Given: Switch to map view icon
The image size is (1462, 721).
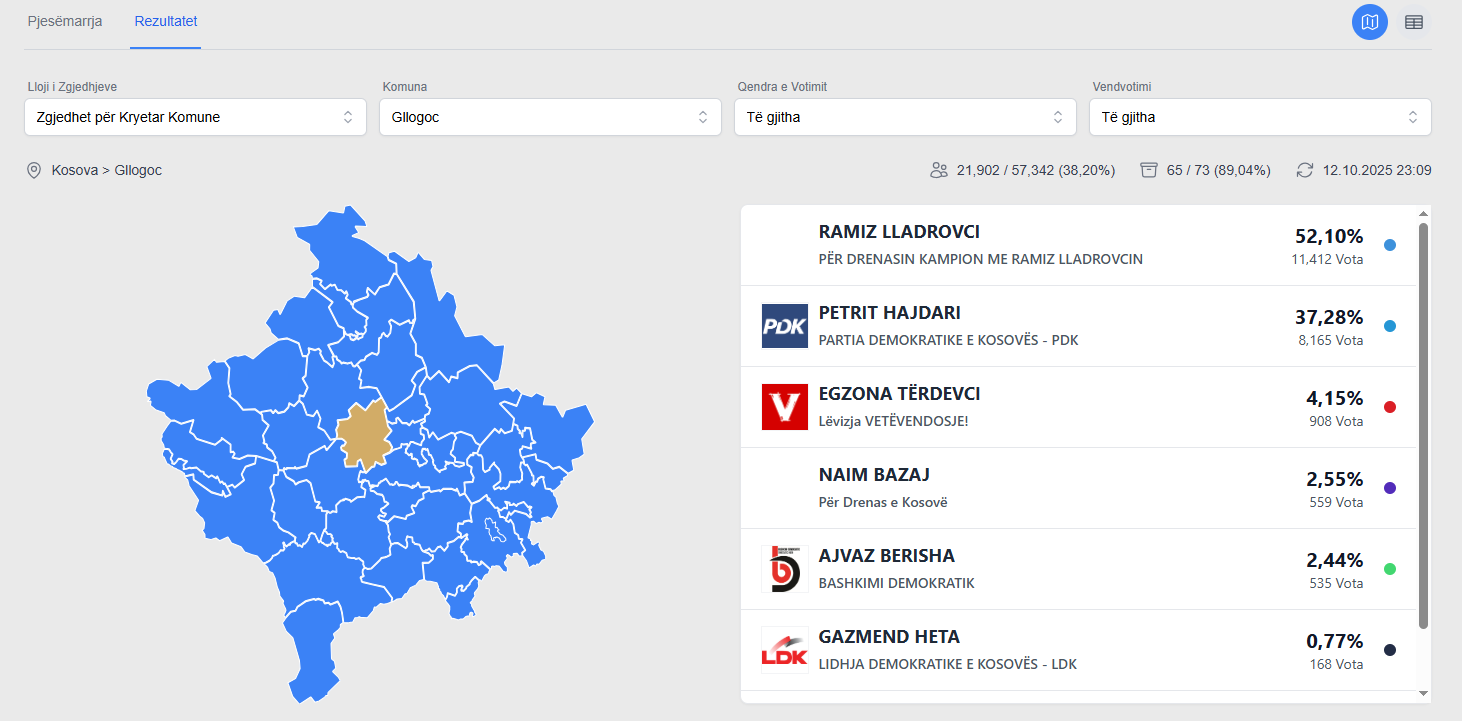Looking at the screenshot, I should coord(1370,22).
